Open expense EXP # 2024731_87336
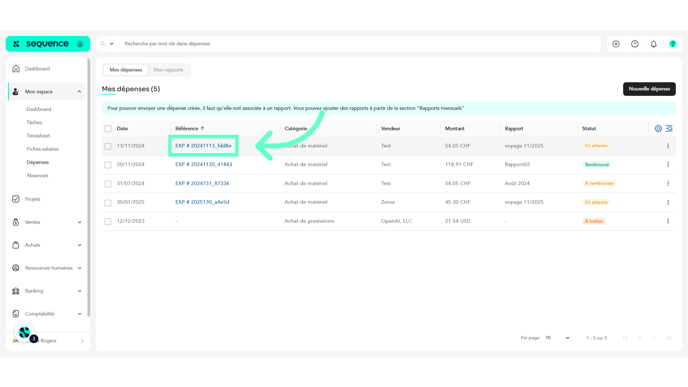Image resolution: width=688 pixels, height=387 pixels. coord(202,183)
